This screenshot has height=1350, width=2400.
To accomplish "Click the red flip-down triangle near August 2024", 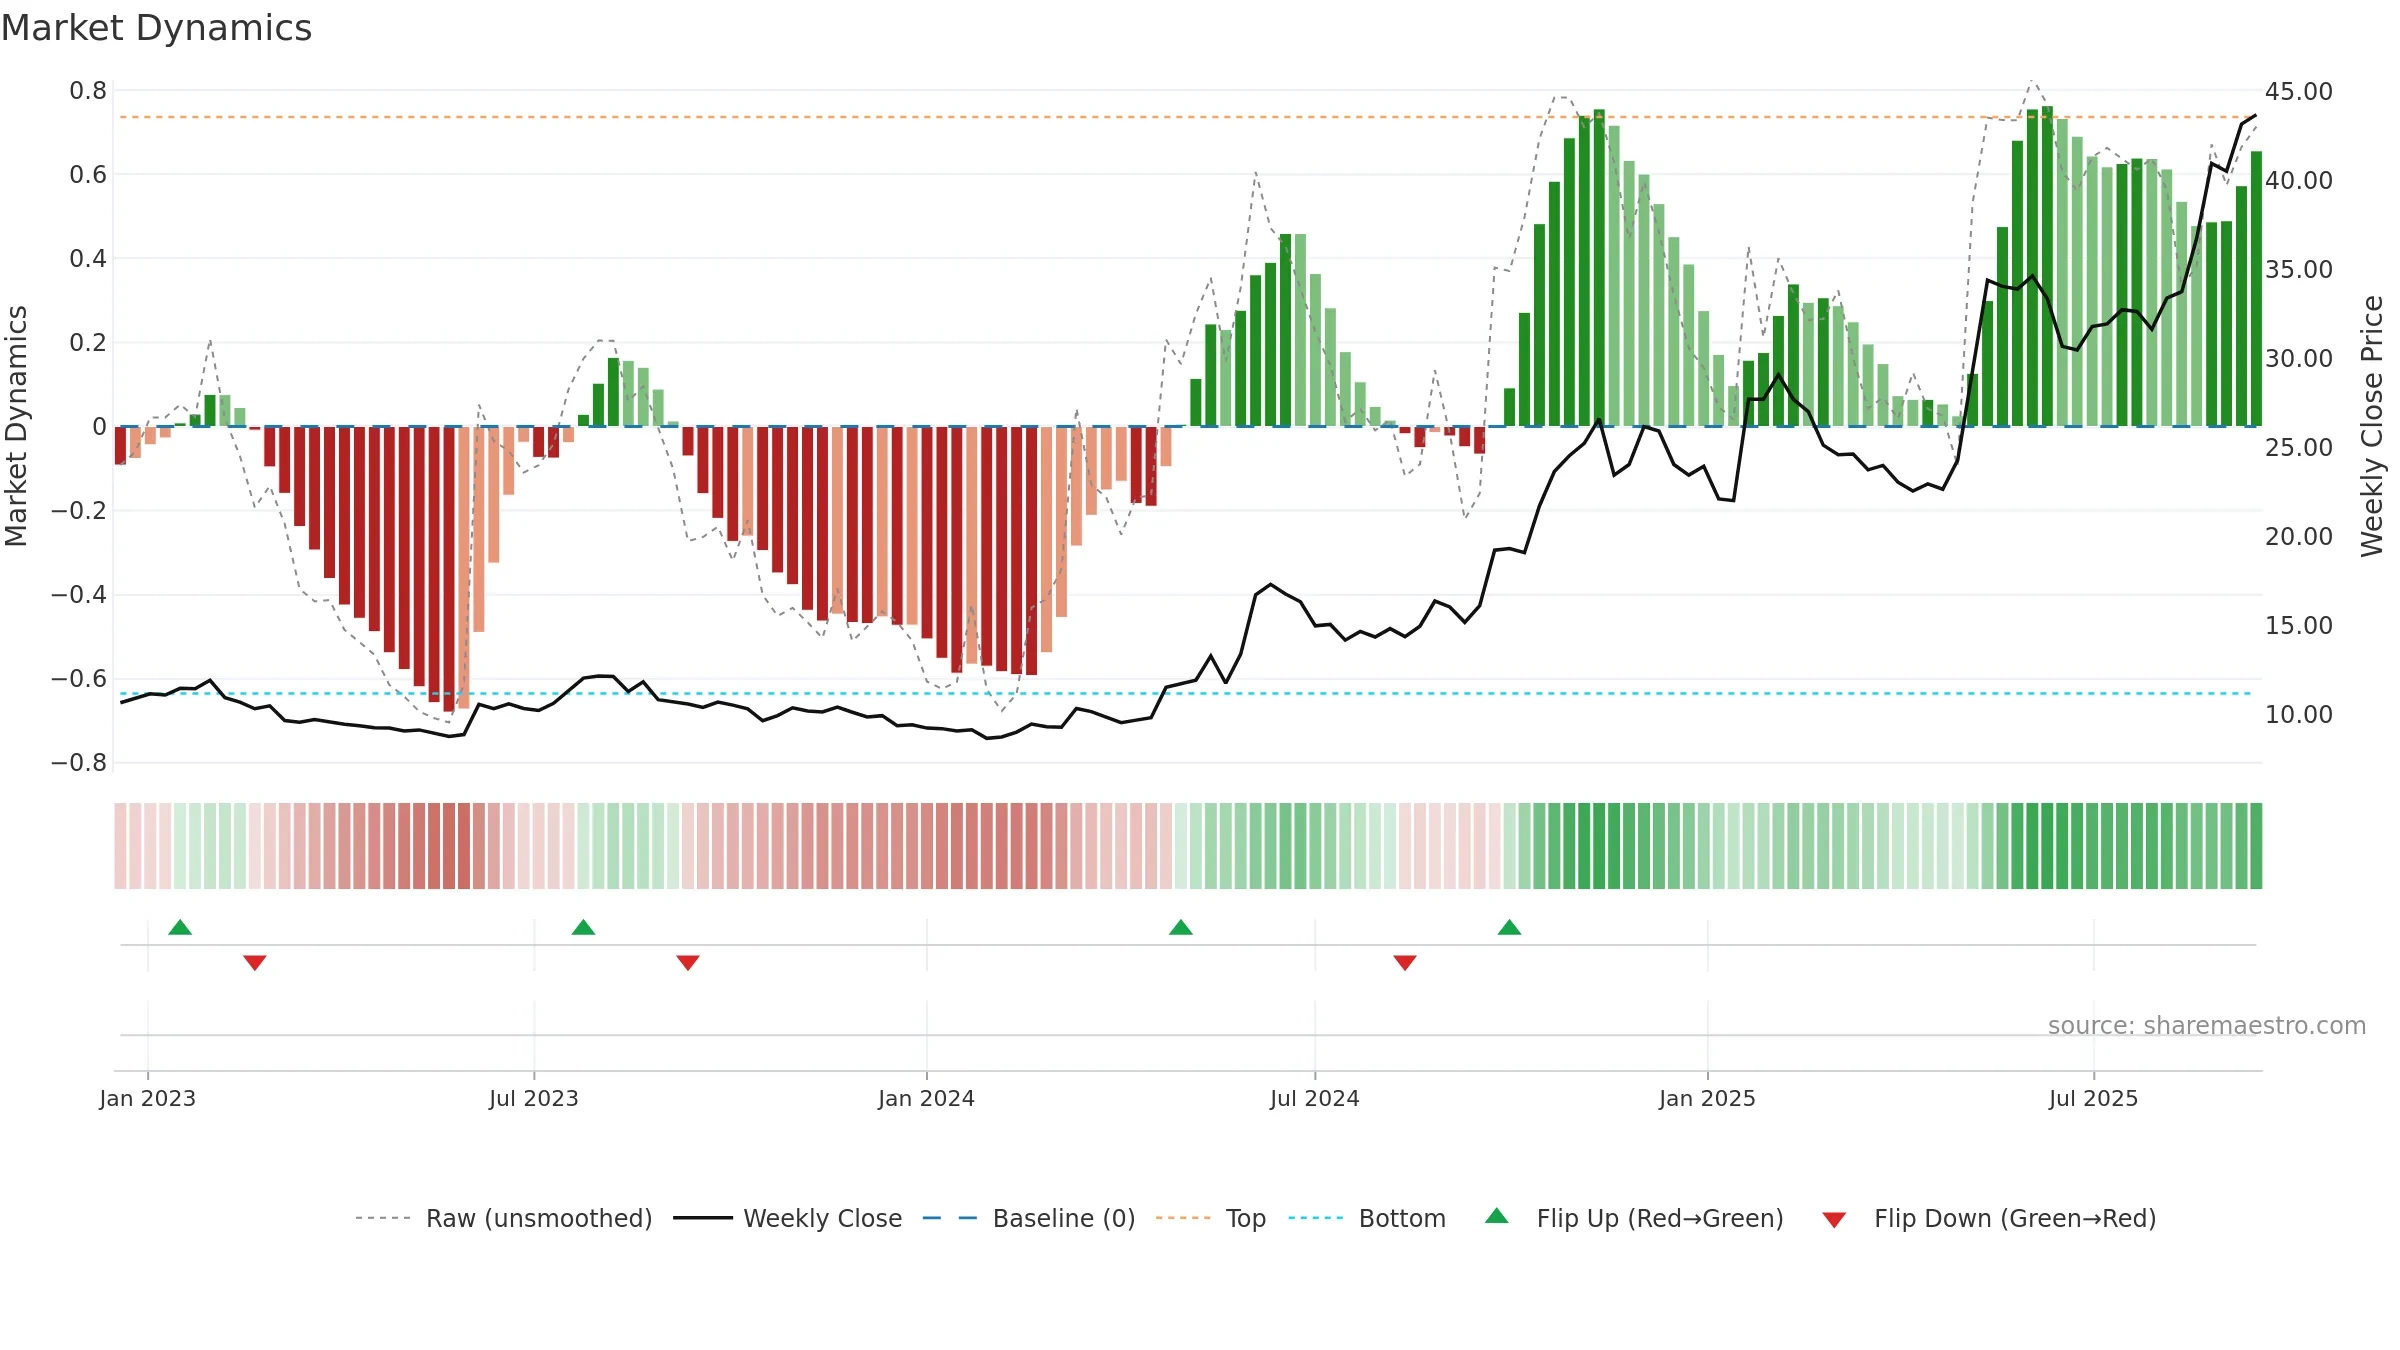I will tap(1405, 962).
